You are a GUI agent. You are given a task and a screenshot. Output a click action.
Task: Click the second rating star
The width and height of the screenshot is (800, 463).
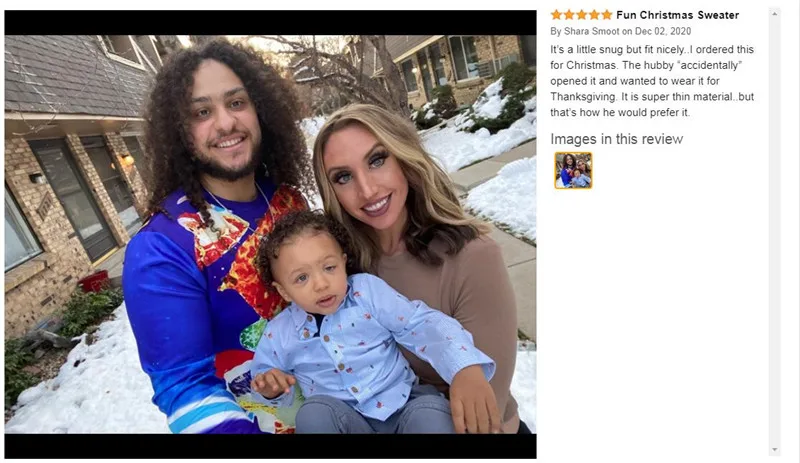[x=569, y=15]
